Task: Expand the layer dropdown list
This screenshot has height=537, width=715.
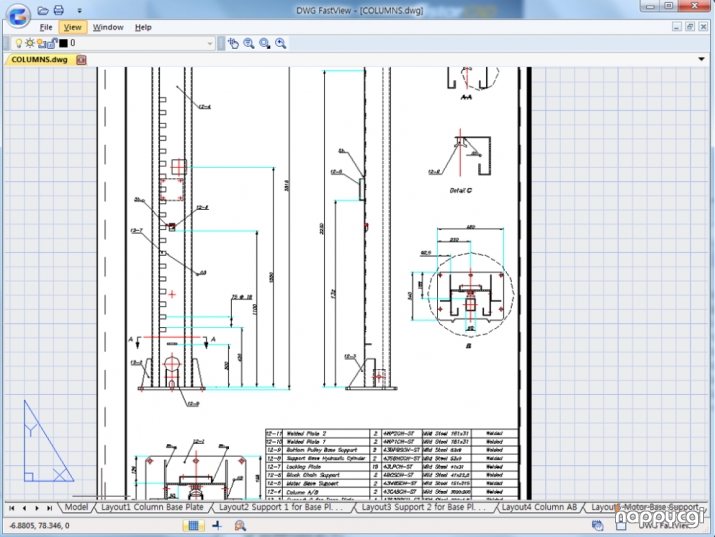Action: tap(210, 44)
